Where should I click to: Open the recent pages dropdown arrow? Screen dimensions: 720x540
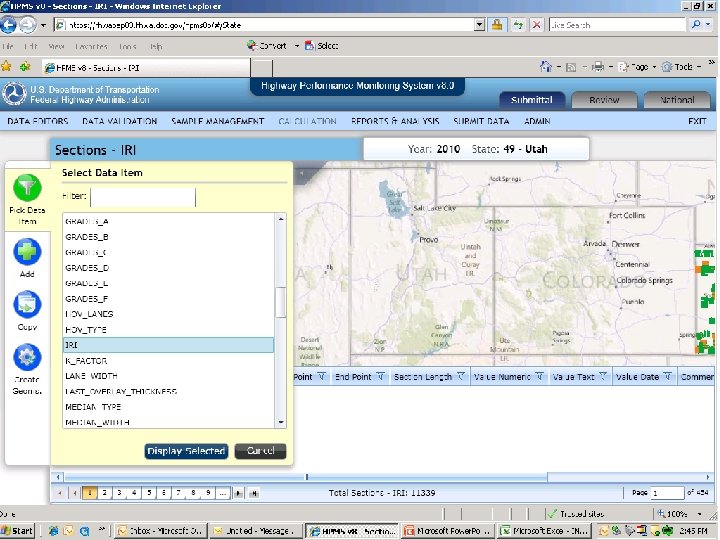[x=43, y=25]
